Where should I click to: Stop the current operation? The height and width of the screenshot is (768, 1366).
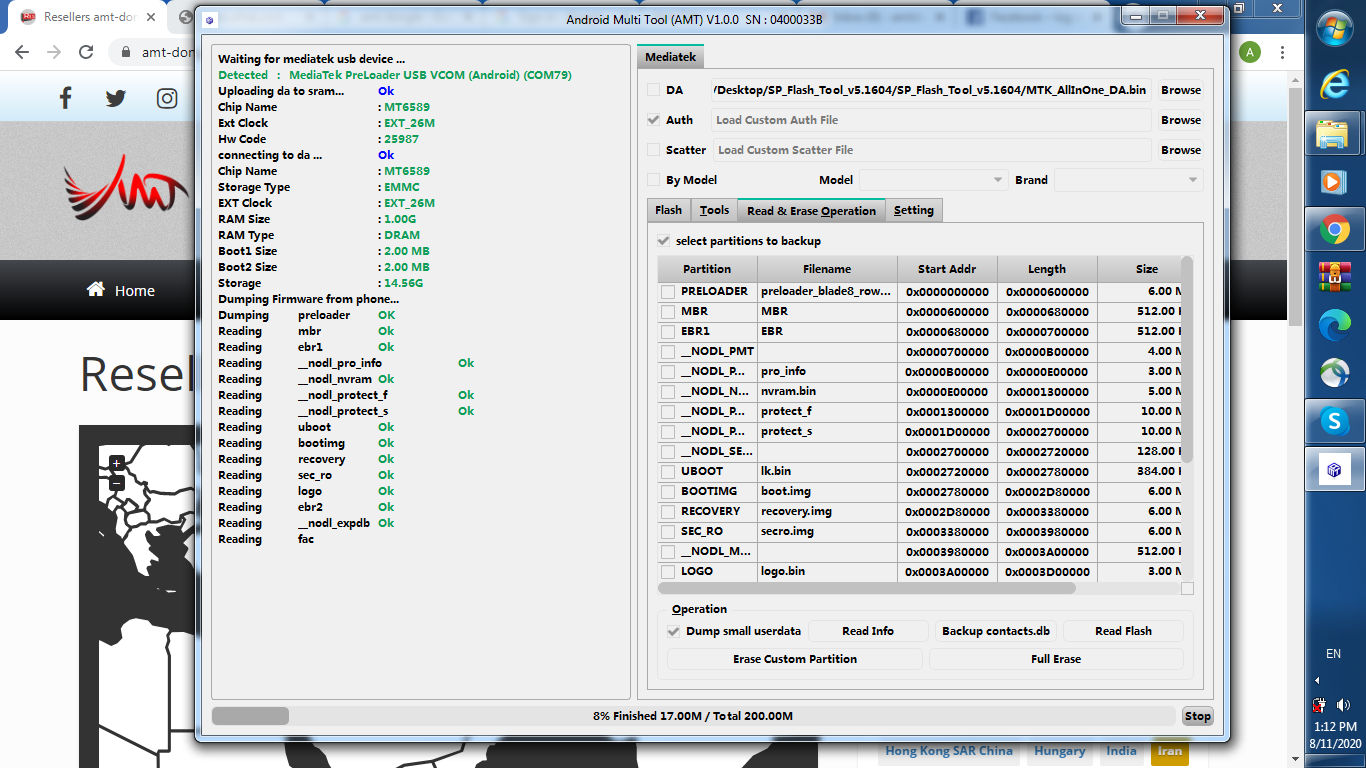[1198, 716]
